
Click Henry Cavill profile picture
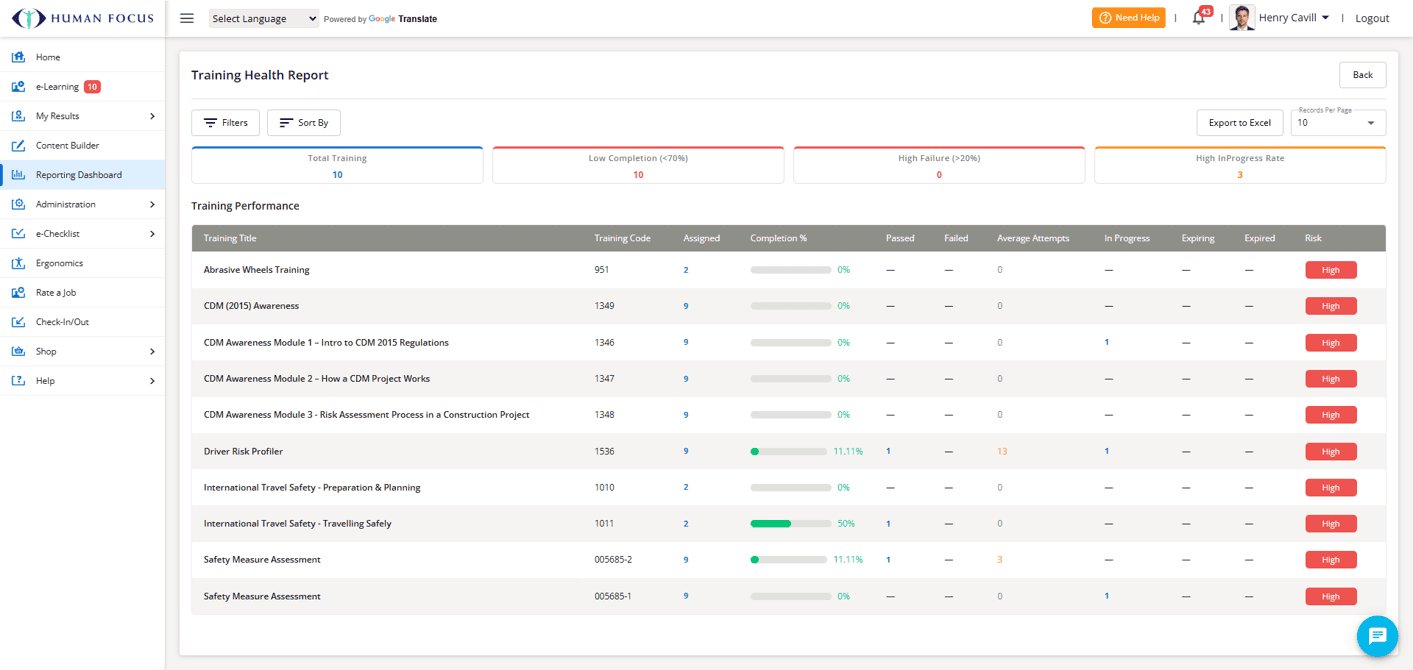click(1242, 18)
